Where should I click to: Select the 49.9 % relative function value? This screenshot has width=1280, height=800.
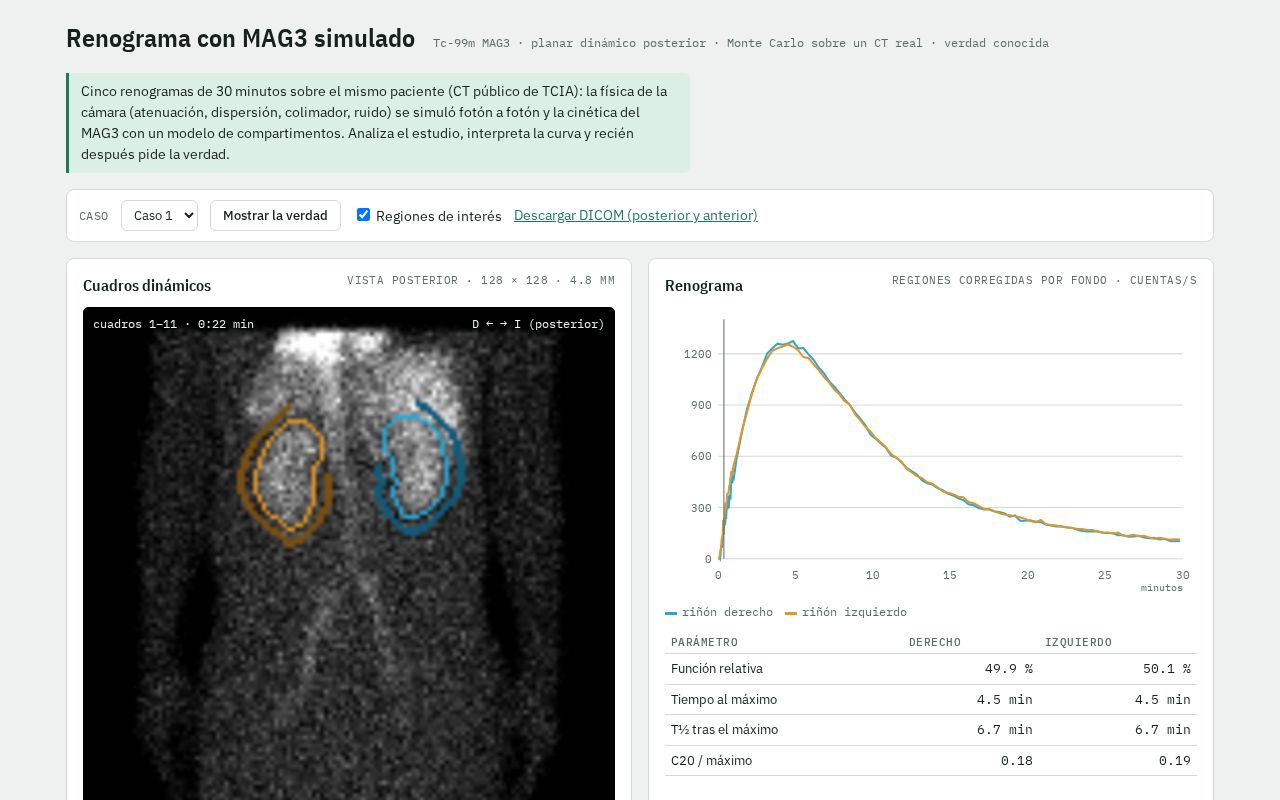click(x=1009, y=669)
